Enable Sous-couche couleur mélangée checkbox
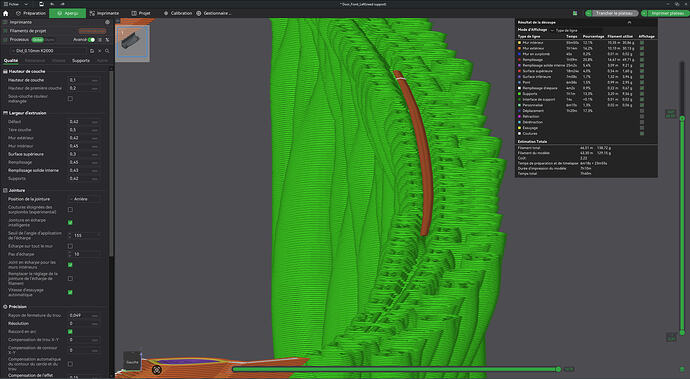Image resolution: width=690 pixels, height=379 pixels. tap(70, 99)
